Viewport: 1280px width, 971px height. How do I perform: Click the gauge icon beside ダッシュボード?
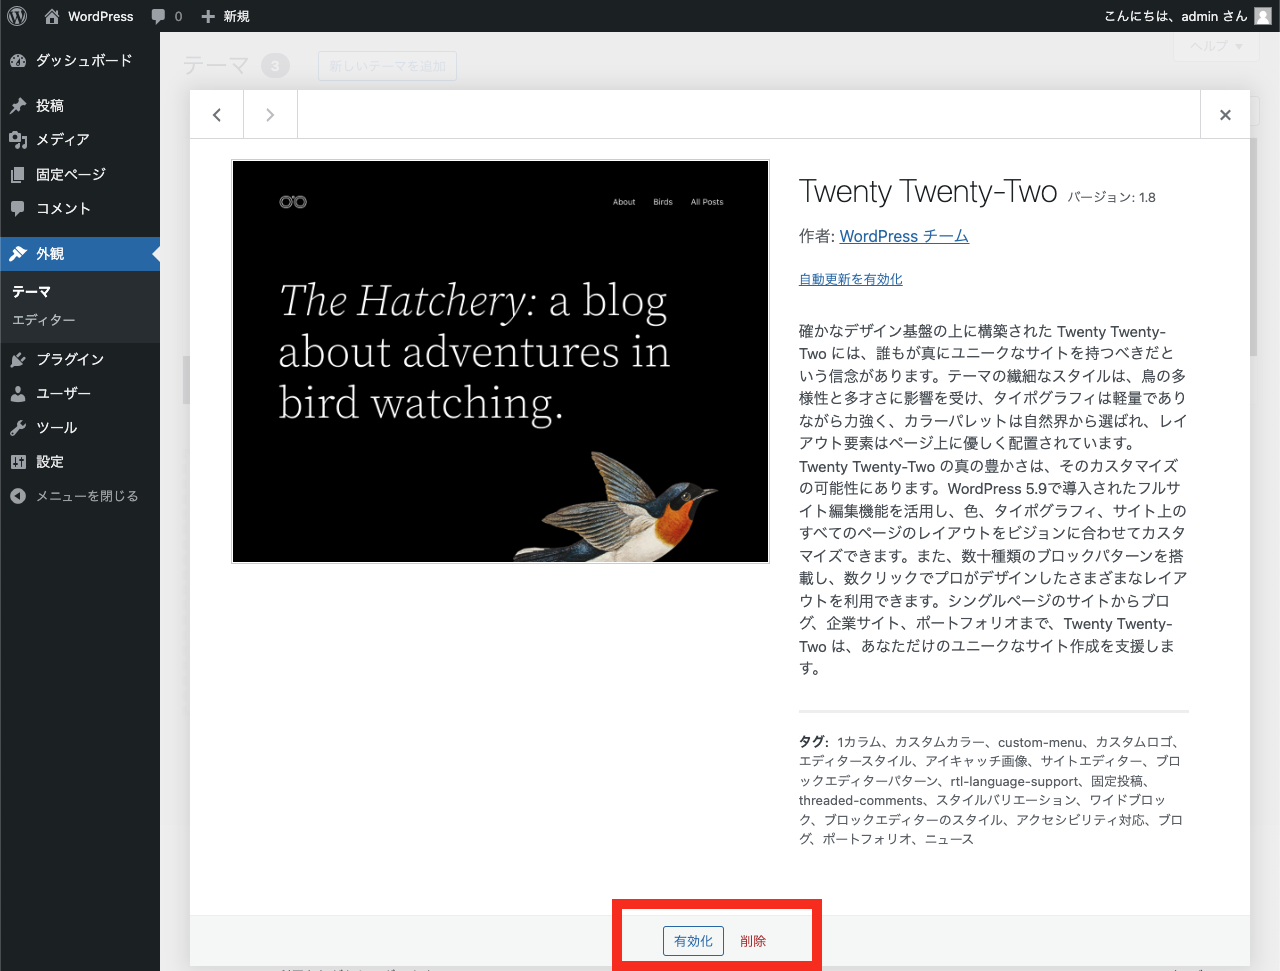coord(18,61)
